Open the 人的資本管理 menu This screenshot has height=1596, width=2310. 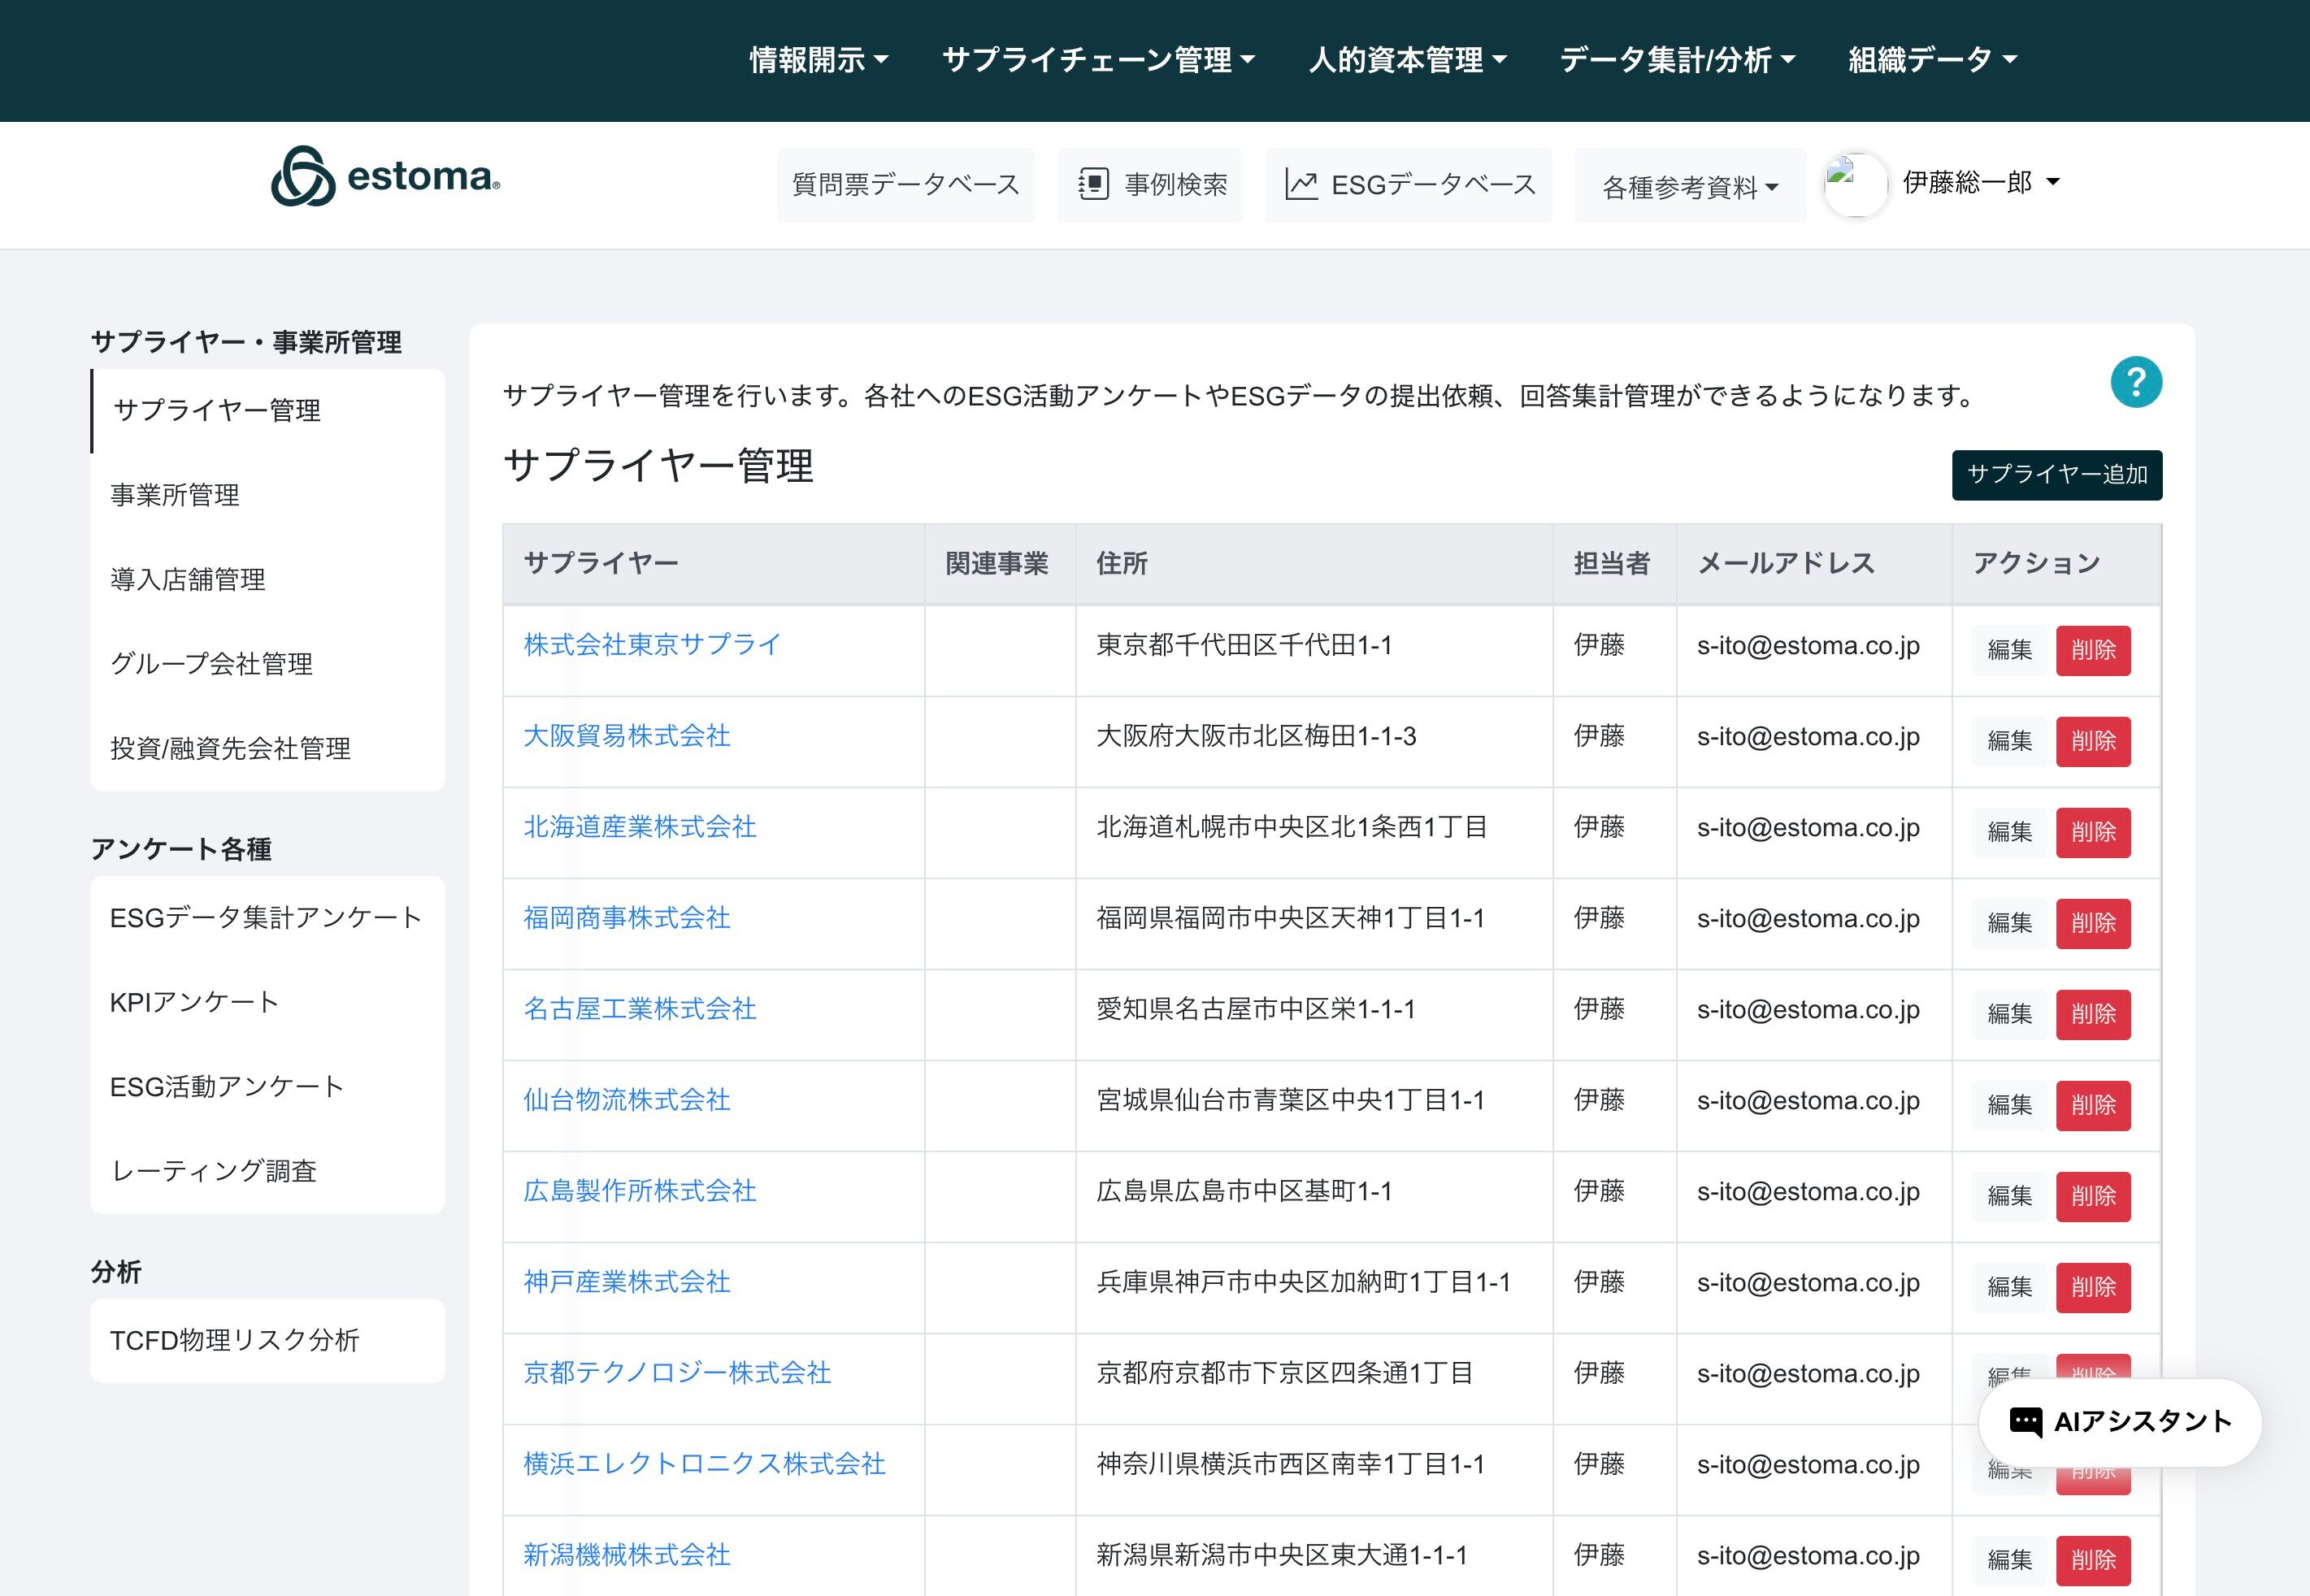pos(1407,60)
